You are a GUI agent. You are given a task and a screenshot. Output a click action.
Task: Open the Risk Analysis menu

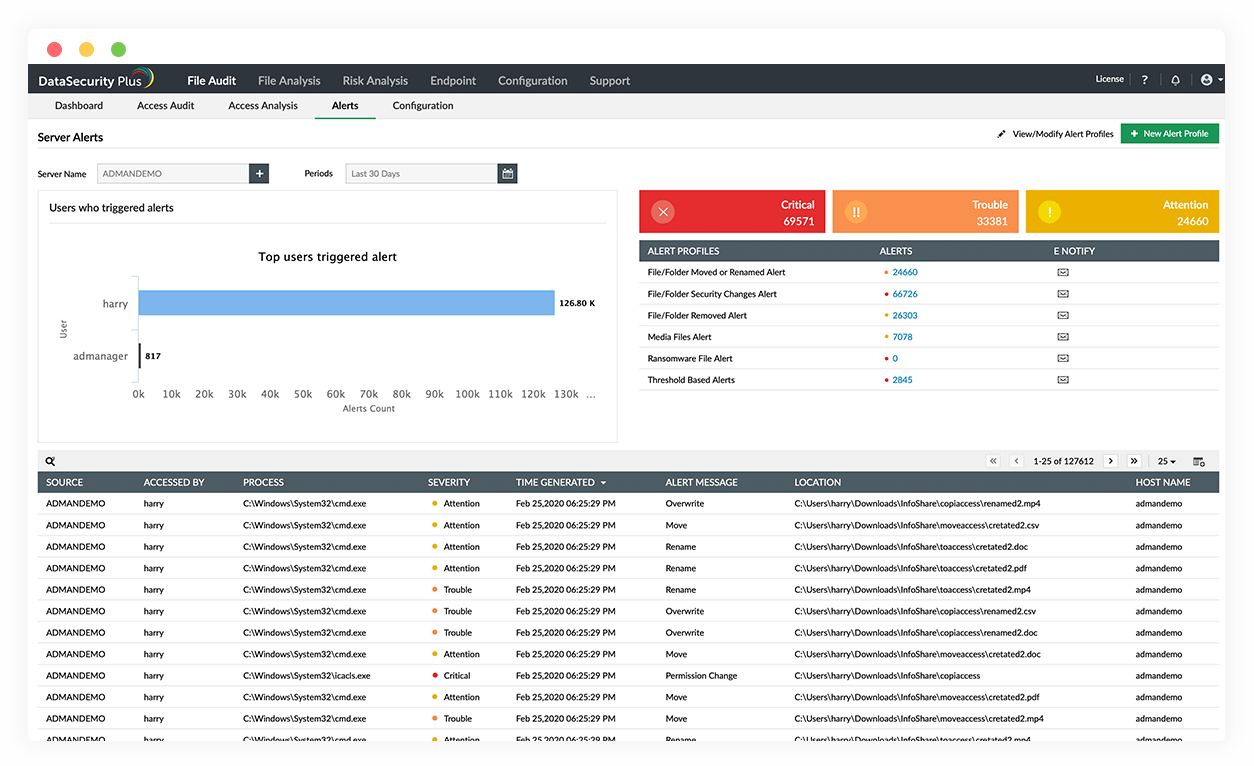(x=375, y=81)
